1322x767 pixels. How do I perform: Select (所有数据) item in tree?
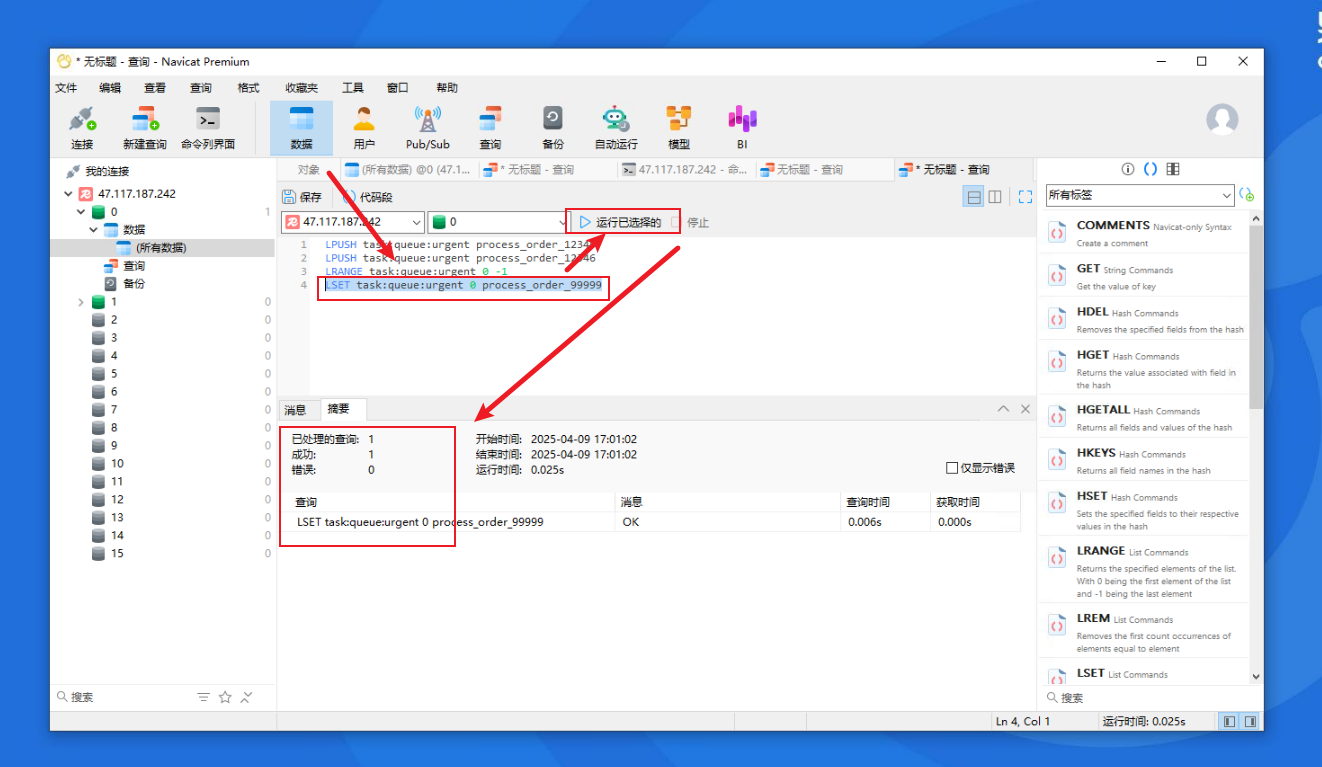click(x=161, y=248)
